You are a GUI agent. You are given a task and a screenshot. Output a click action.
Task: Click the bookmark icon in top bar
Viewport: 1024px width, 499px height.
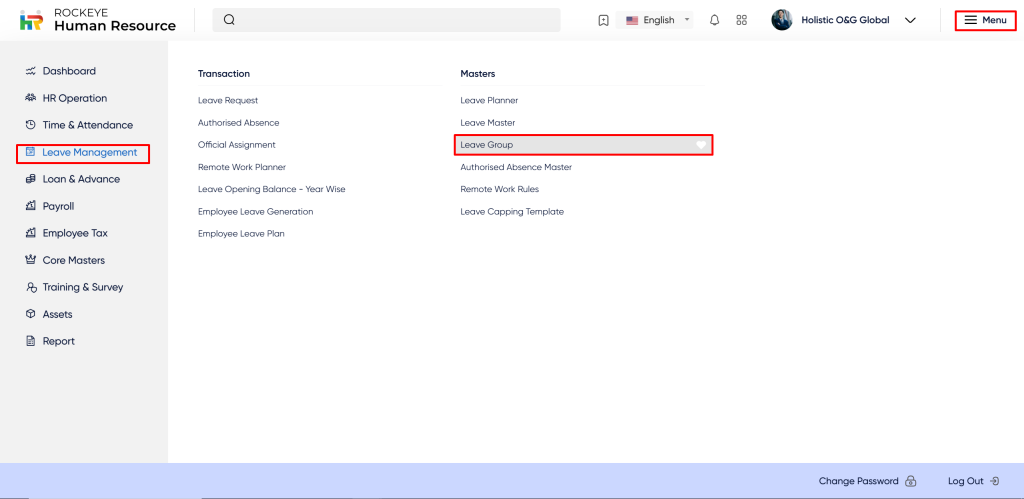coord(603,20)
